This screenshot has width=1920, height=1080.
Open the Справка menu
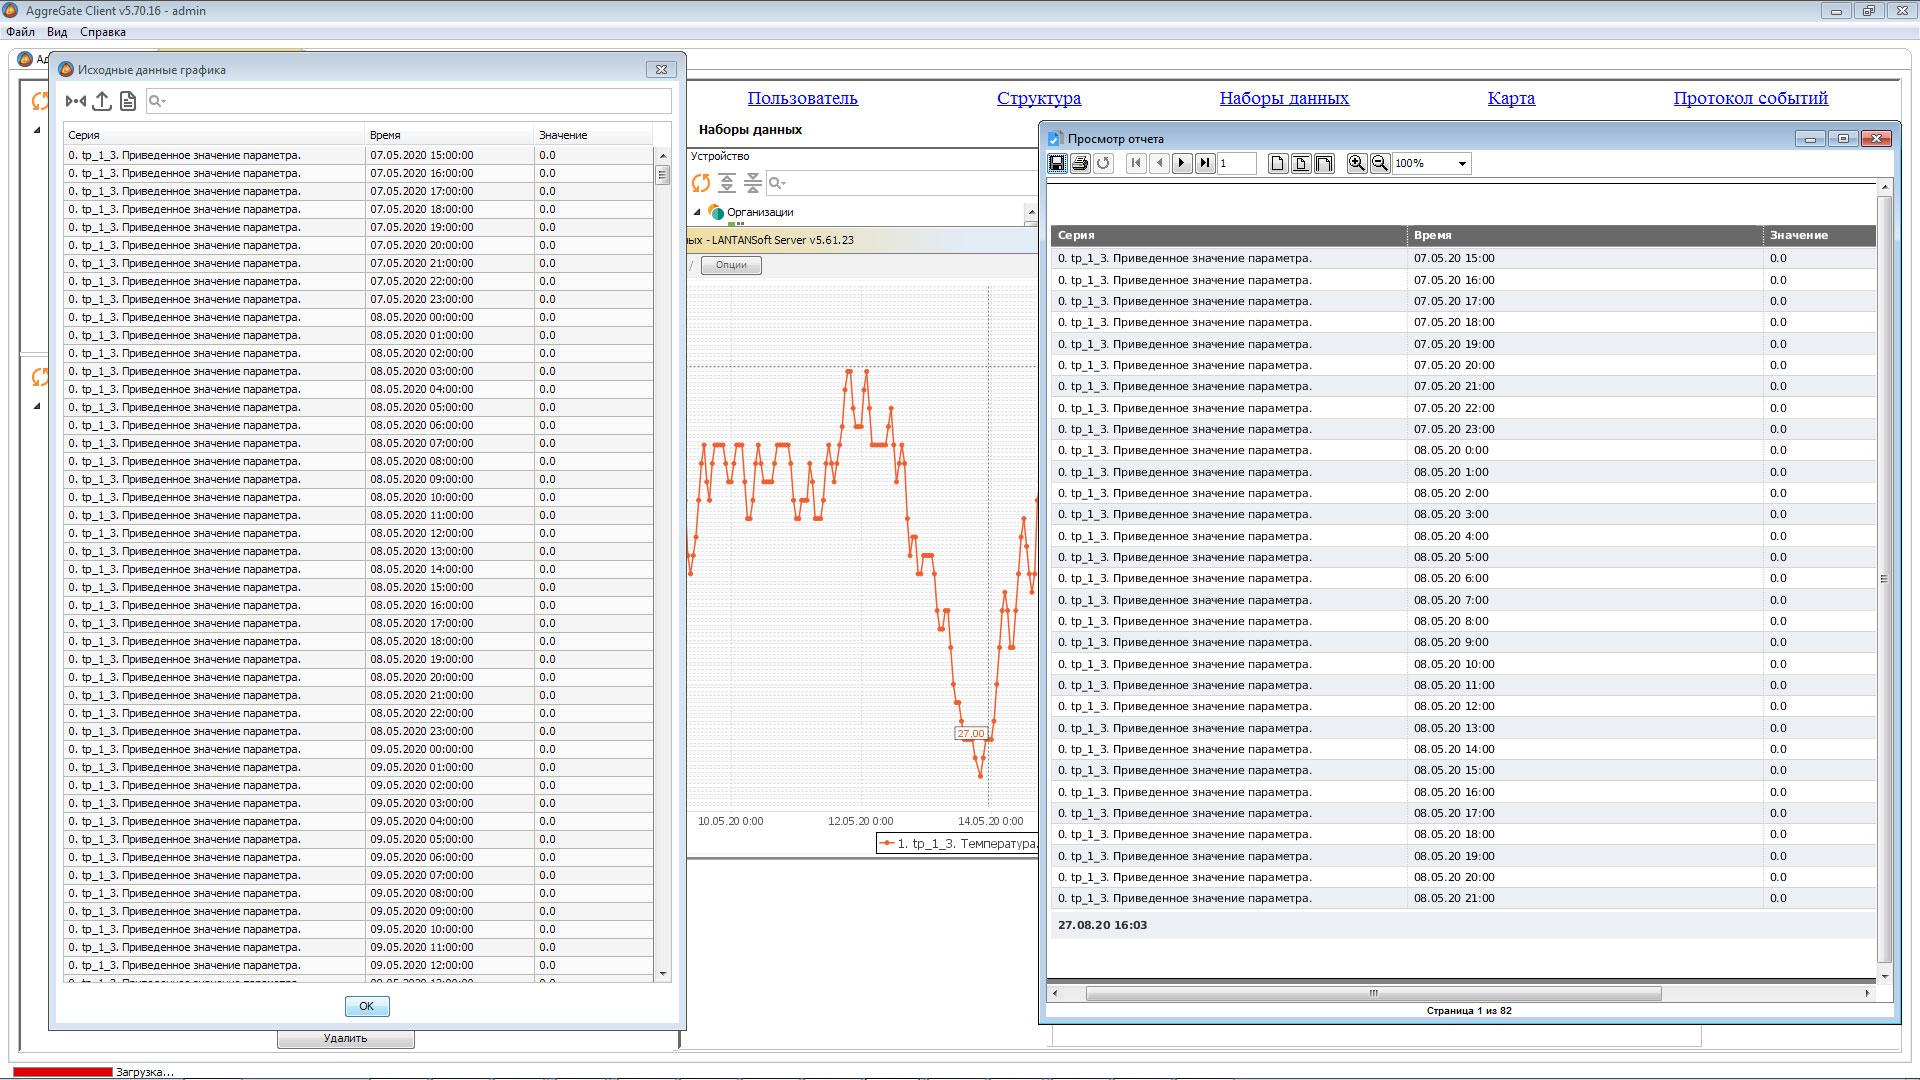pos(103,32)
